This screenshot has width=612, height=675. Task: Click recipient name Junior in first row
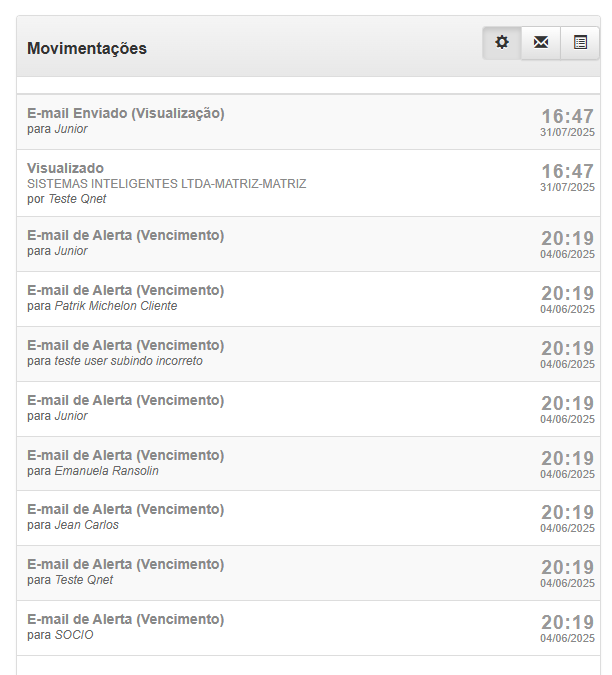tap(71, 129)
